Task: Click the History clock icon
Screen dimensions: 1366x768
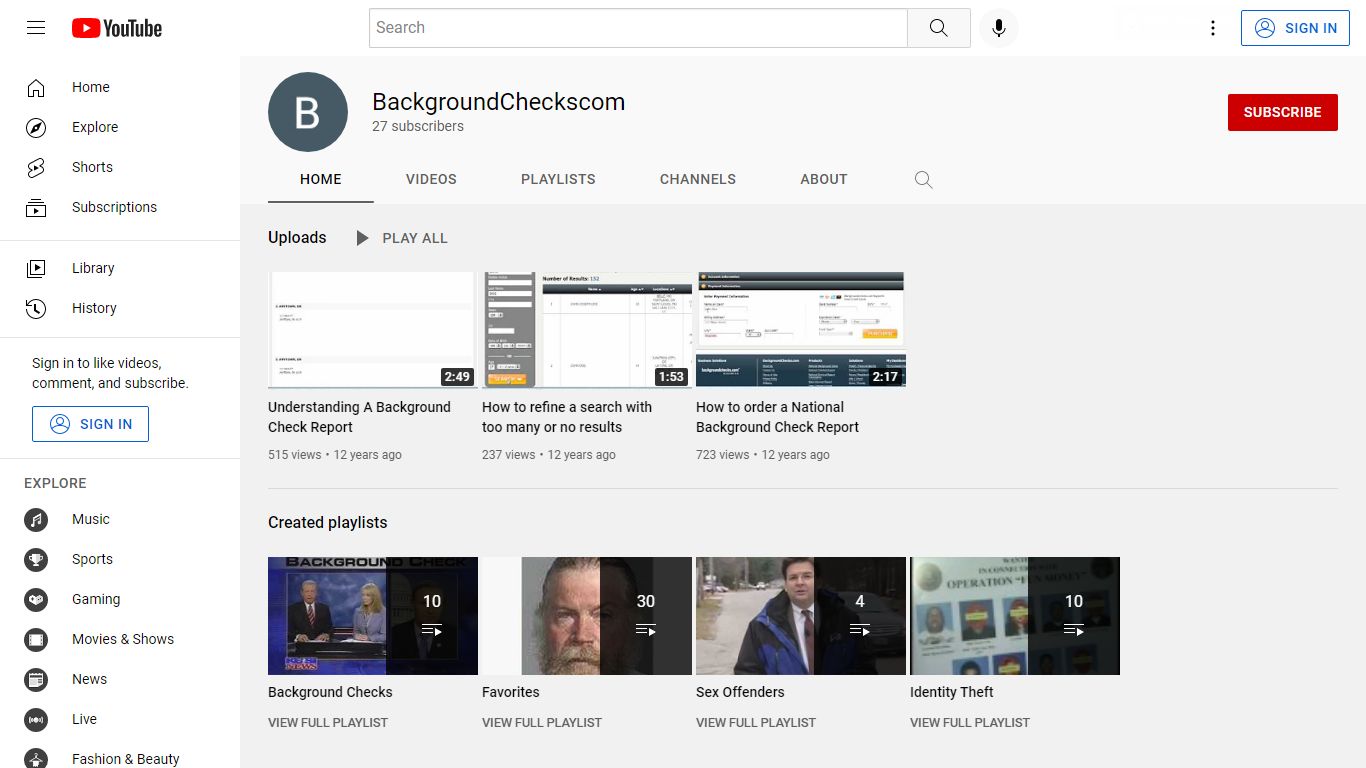Action: coord(36,308)
